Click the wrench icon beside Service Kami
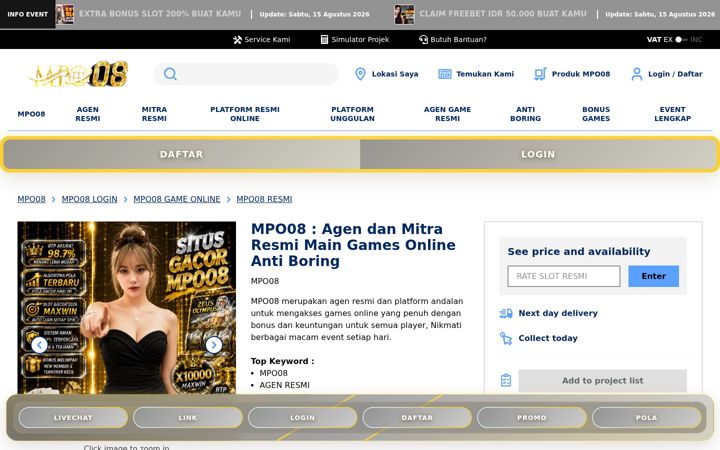 (x=237, y=39)
